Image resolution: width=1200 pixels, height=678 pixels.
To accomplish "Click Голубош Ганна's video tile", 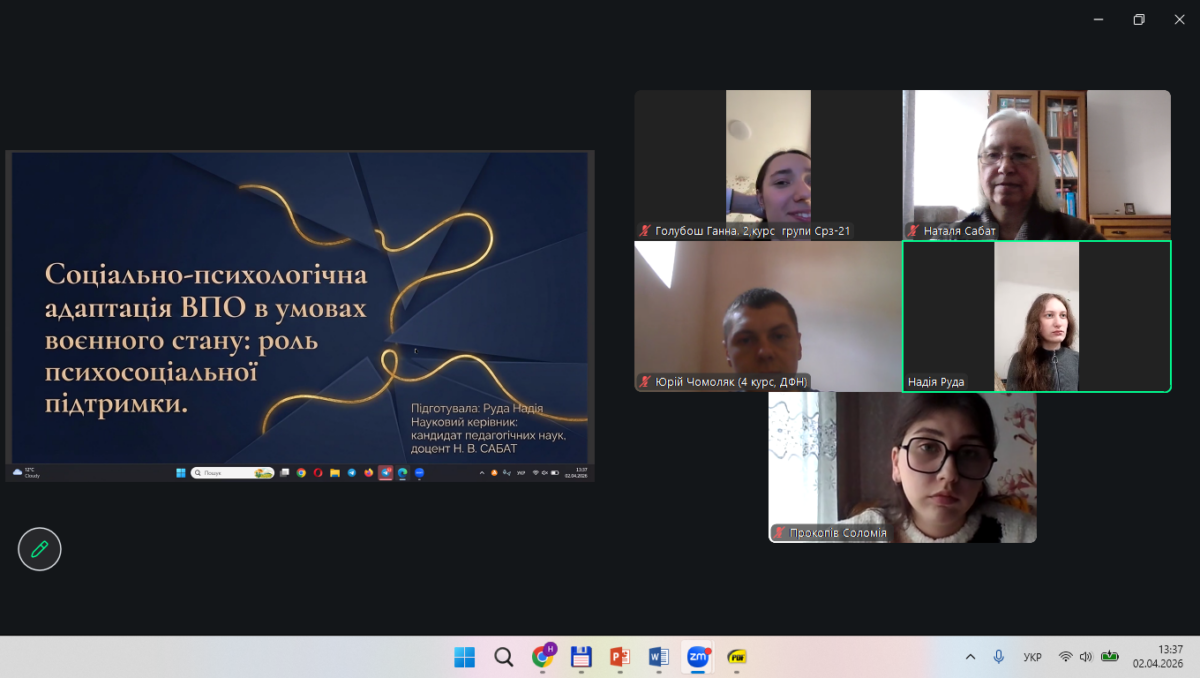I will [768, 165].
